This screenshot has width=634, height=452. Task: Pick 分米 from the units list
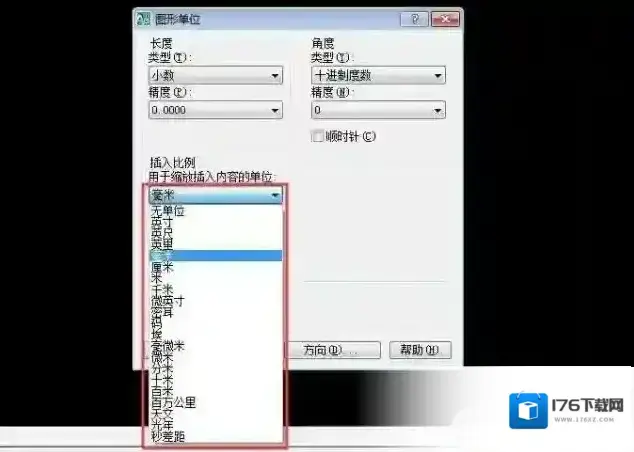[216, 368]
